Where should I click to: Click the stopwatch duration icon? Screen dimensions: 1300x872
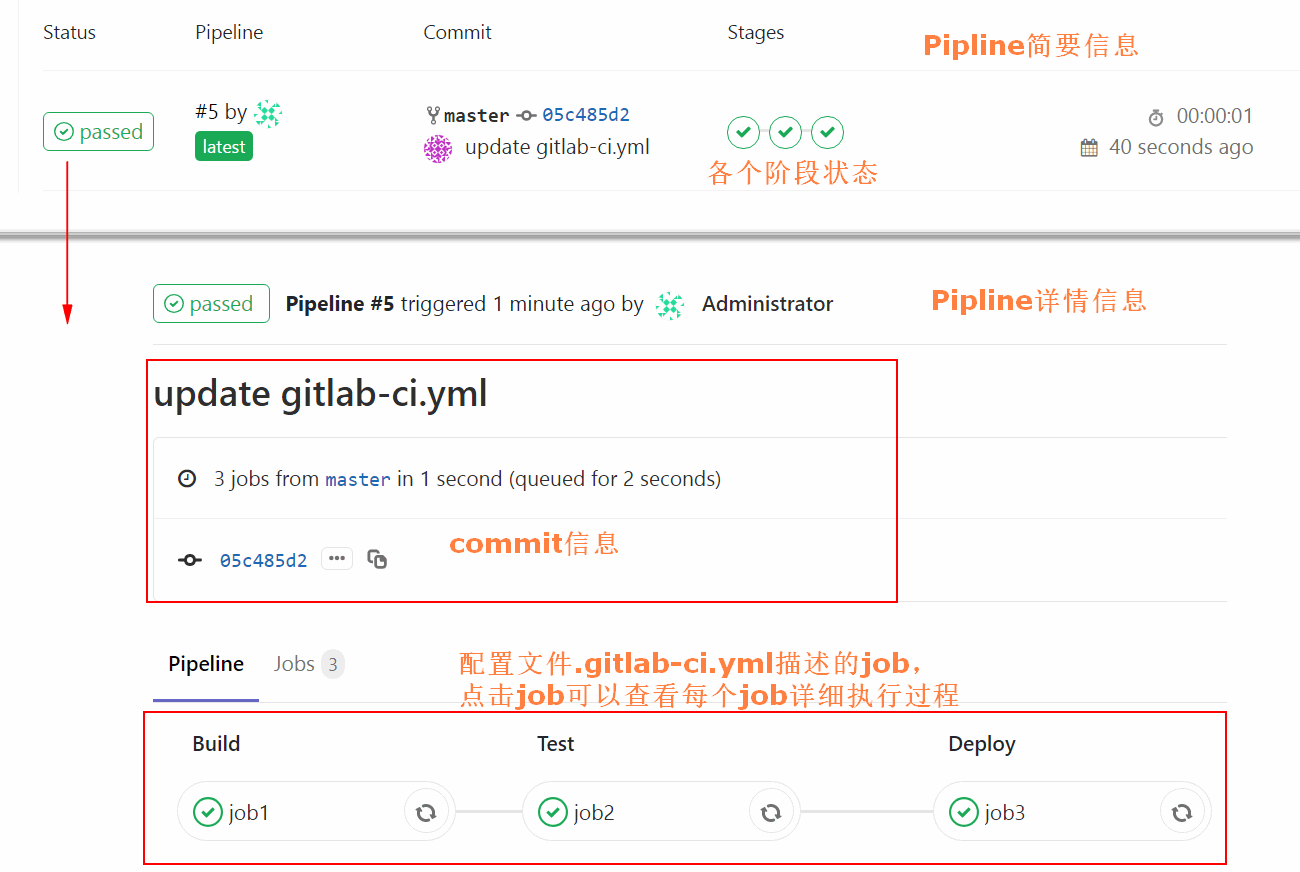coord(1156,118)
